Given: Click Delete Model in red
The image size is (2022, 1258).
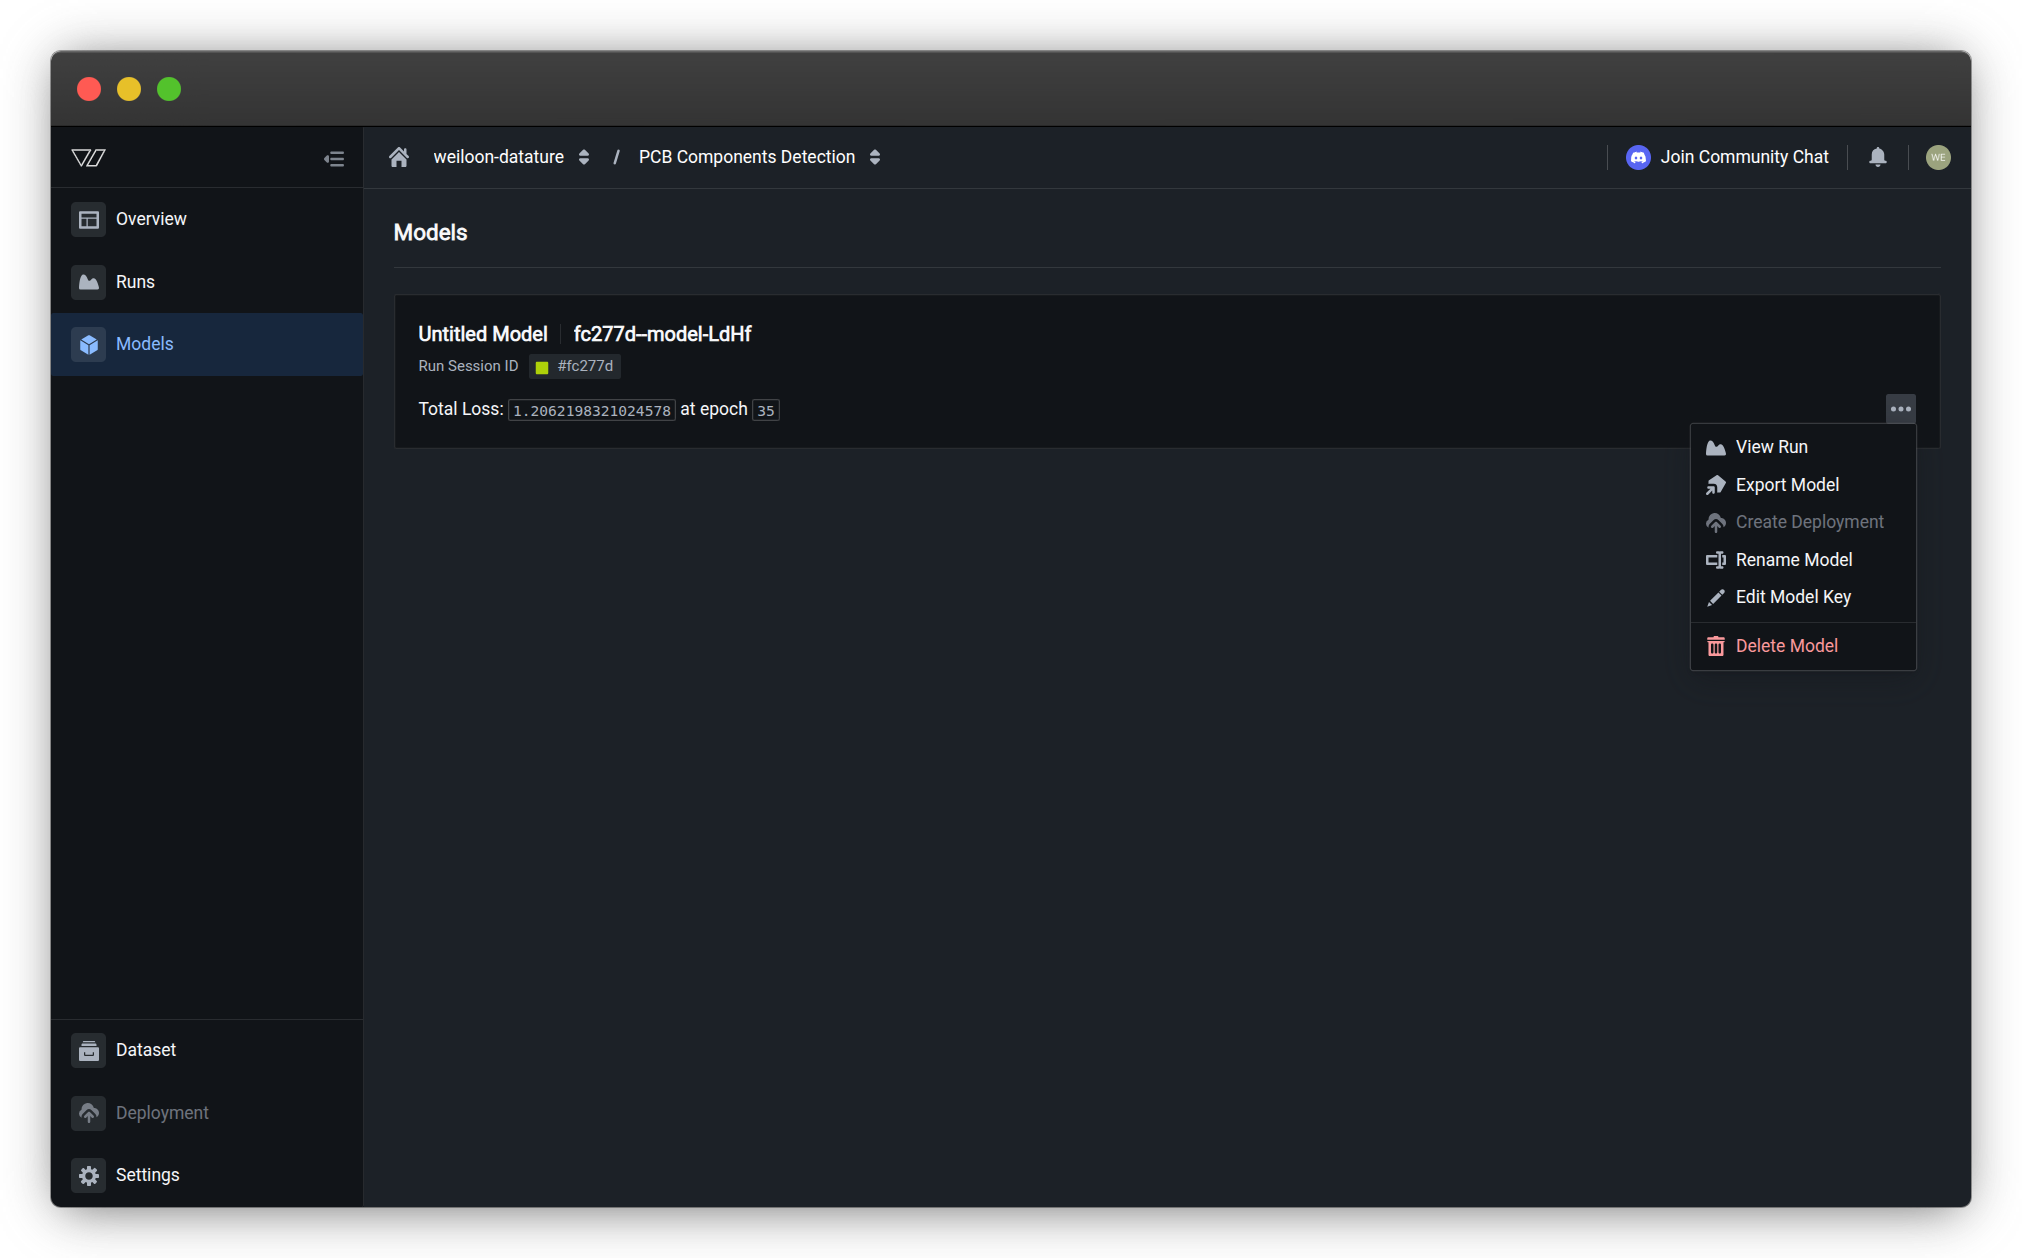Looking at the screenshot, I should tap(1785, 646).
